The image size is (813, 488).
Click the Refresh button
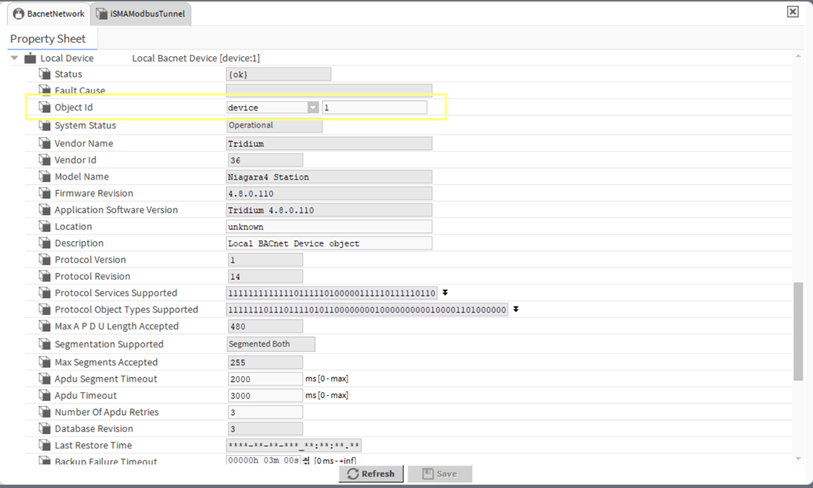tap(371, 474)
